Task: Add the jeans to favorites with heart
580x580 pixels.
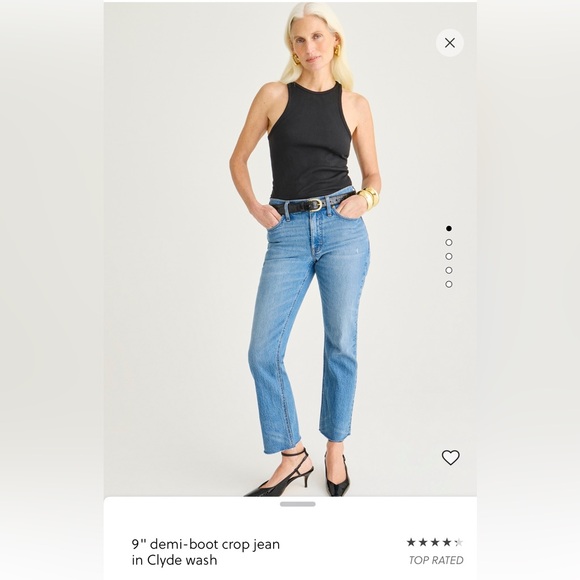Action: point(451,458)
